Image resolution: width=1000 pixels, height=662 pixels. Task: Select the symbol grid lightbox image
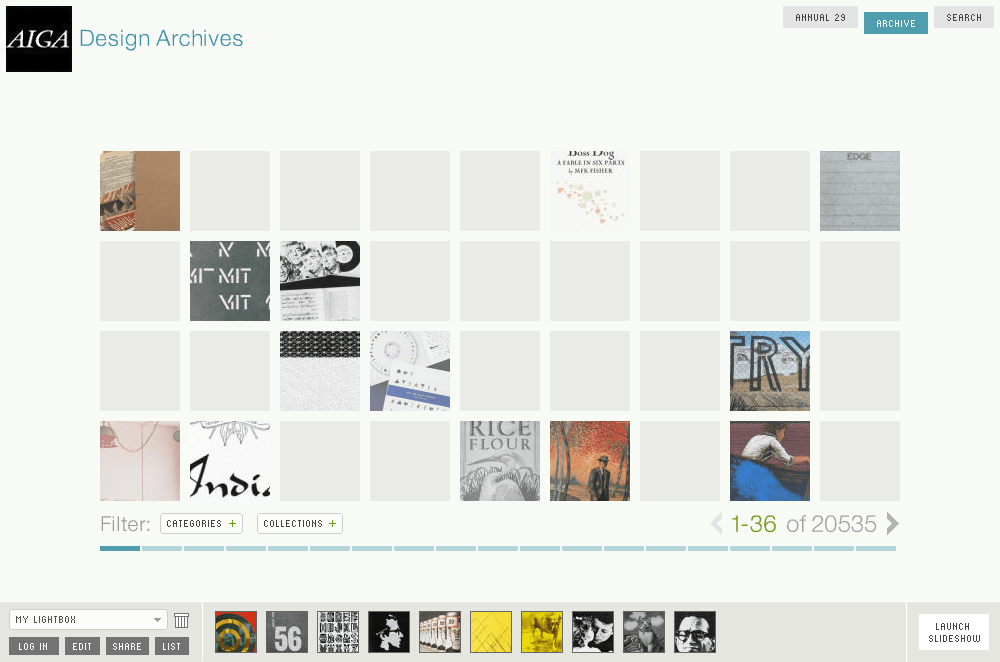click(x=338, y=632)
